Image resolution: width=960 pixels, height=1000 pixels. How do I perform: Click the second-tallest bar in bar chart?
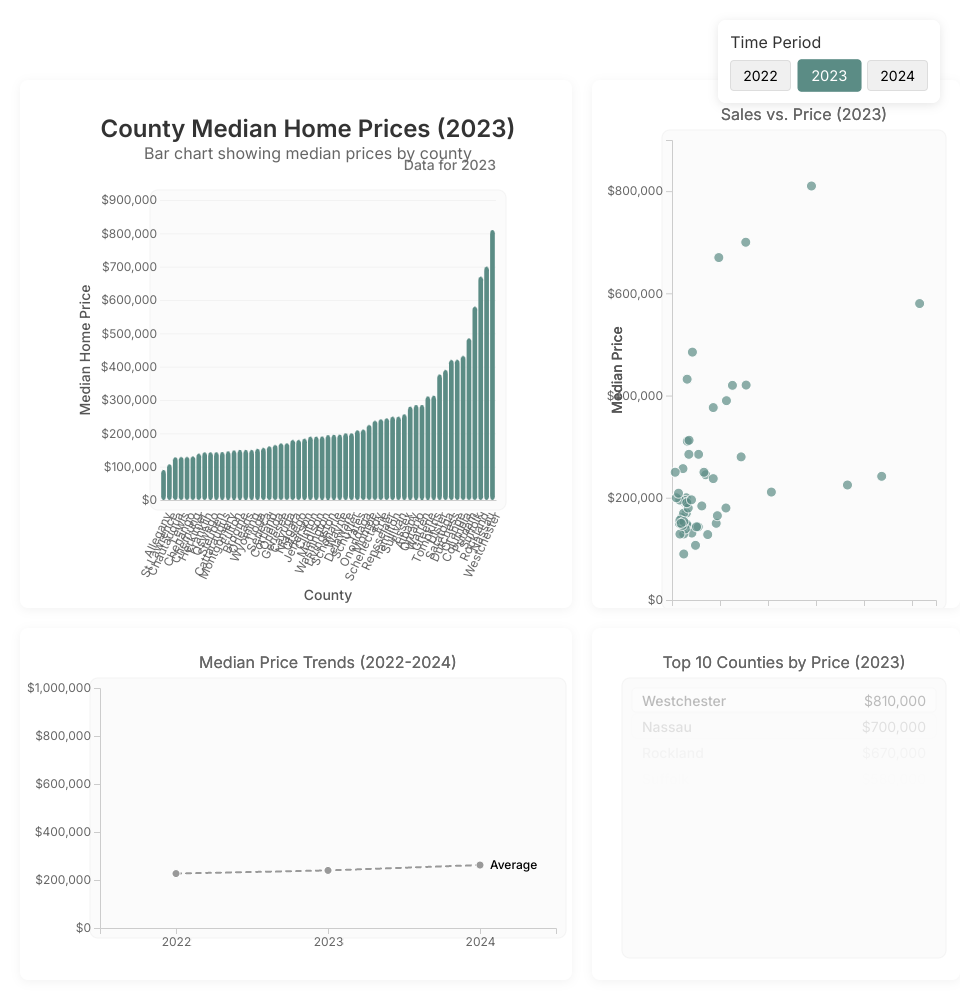tap(486, 383)
